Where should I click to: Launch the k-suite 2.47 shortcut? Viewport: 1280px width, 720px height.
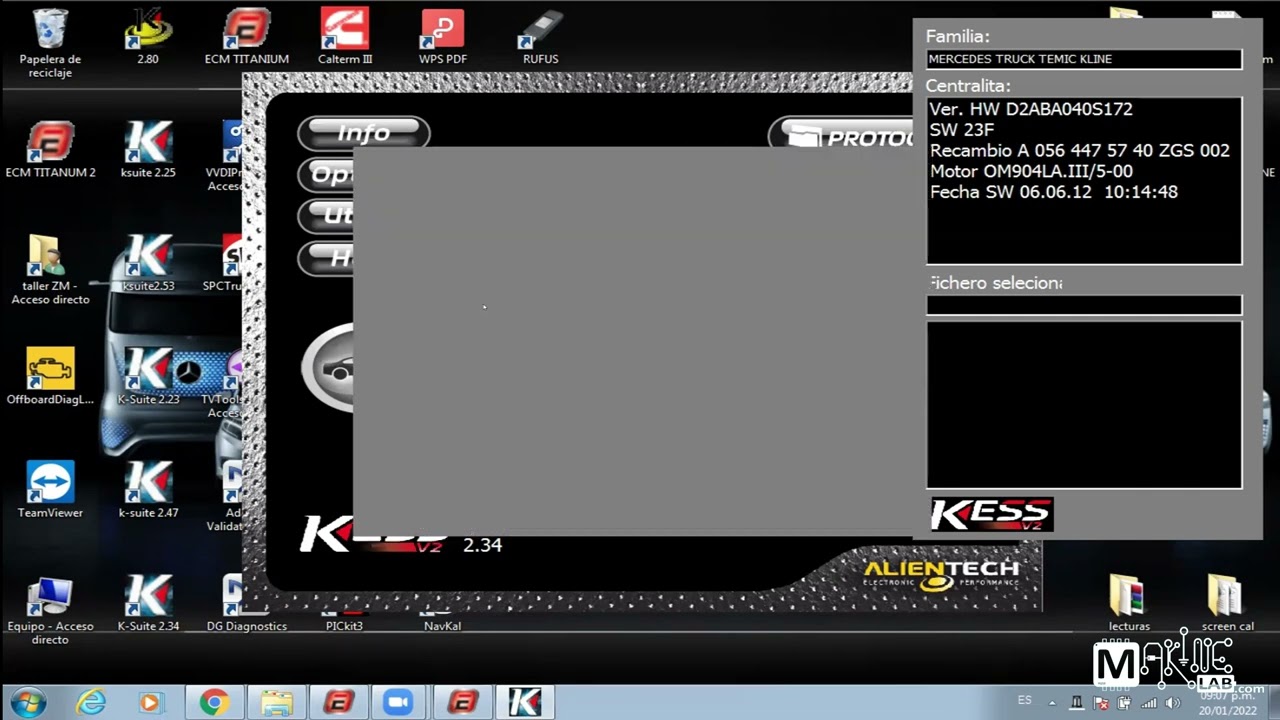click(x=148, y=489)
